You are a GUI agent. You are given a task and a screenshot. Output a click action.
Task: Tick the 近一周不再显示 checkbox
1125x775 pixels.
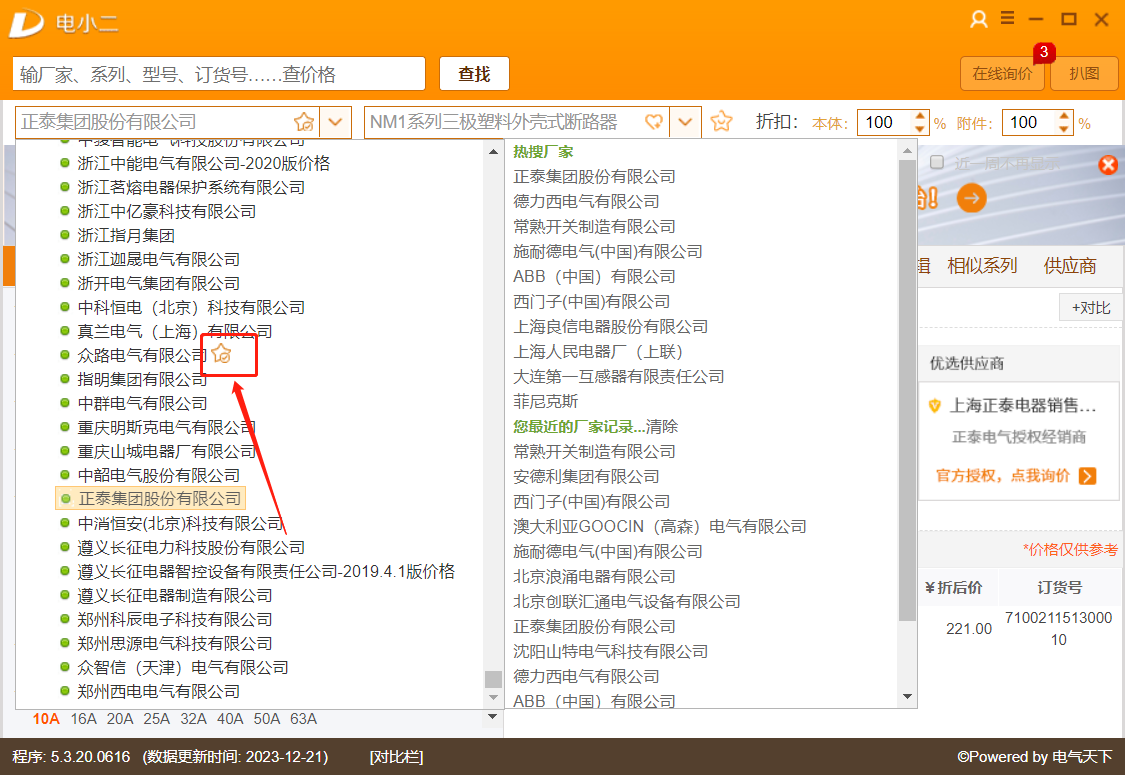937,162
